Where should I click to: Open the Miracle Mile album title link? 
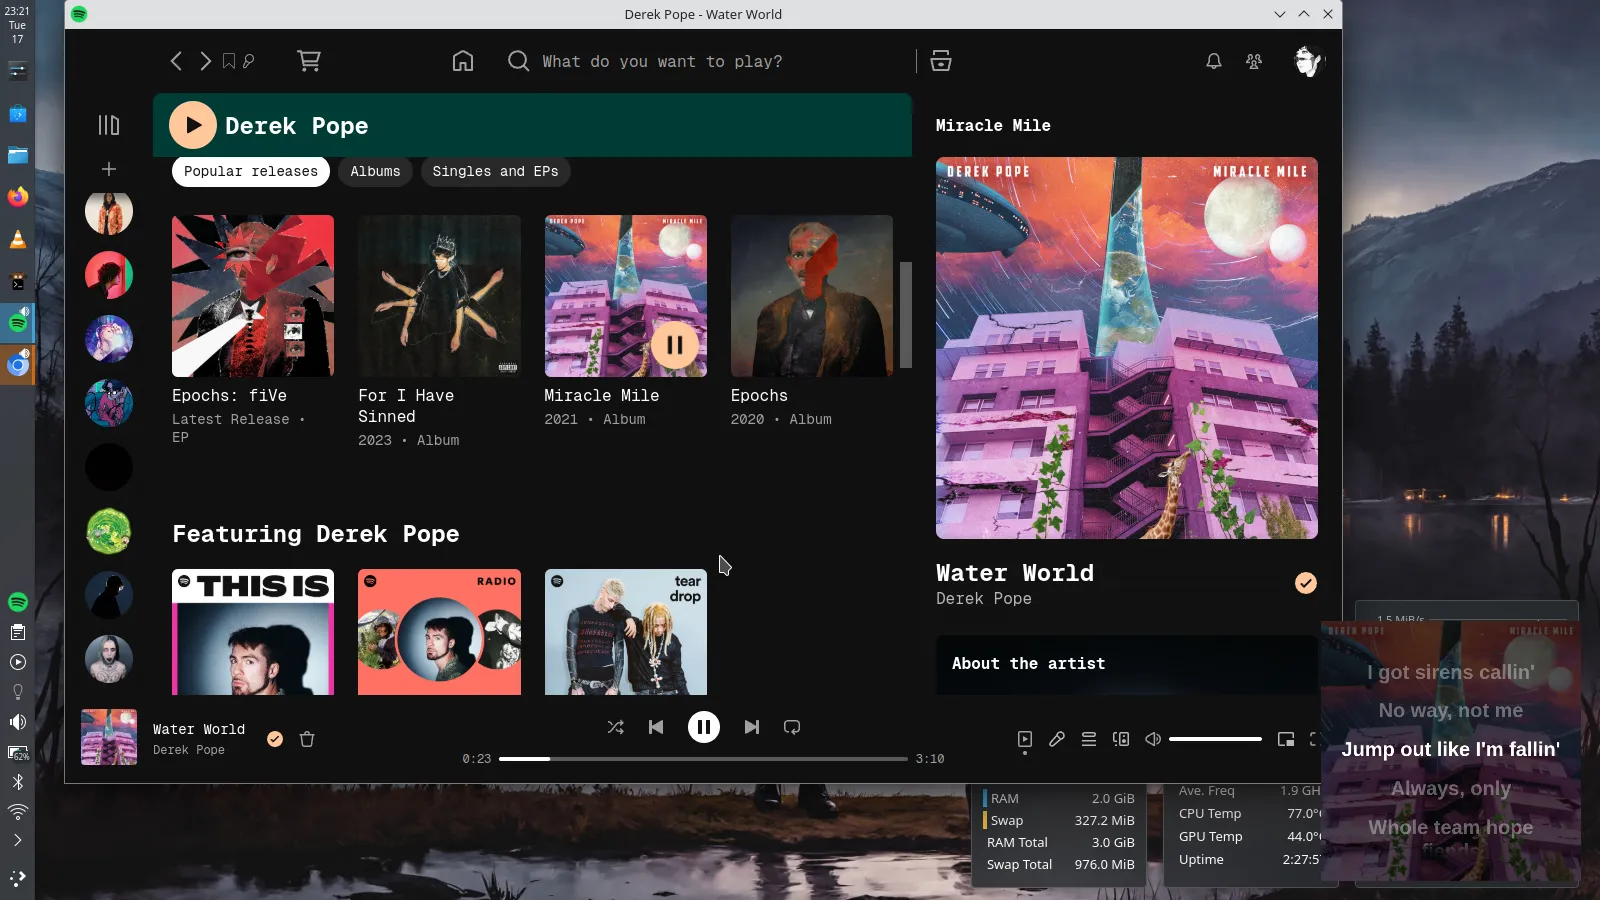coord(601,396)
